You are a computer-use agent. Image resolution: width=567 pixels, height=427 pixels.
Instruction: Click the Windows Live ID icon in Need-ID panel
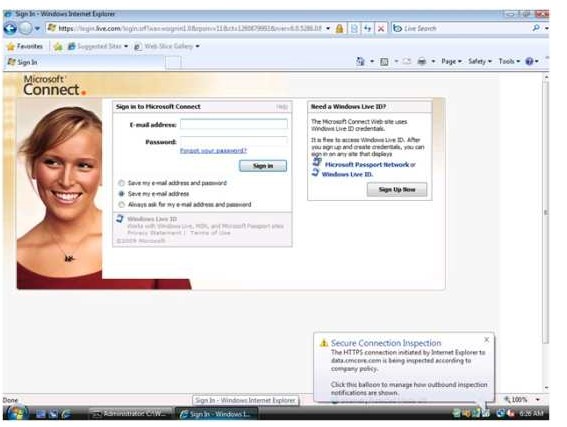[x=316, y=172]
